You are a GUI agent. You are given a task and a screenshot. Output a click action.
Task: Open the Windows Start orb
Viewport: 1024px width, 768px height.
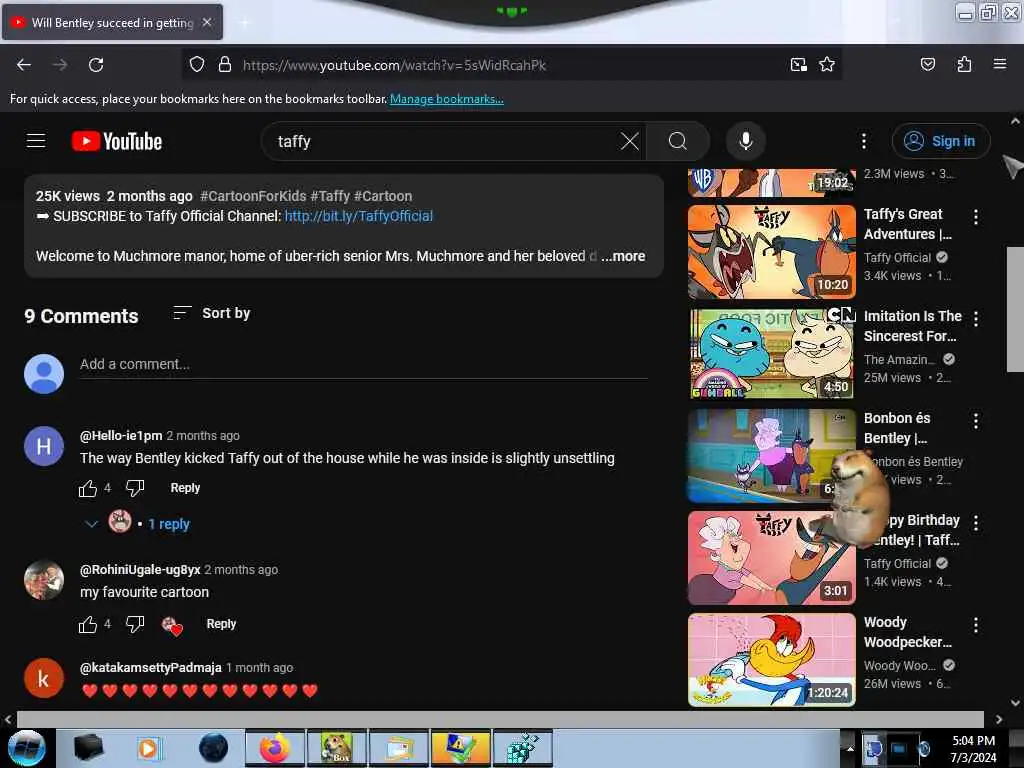(27, 748)
